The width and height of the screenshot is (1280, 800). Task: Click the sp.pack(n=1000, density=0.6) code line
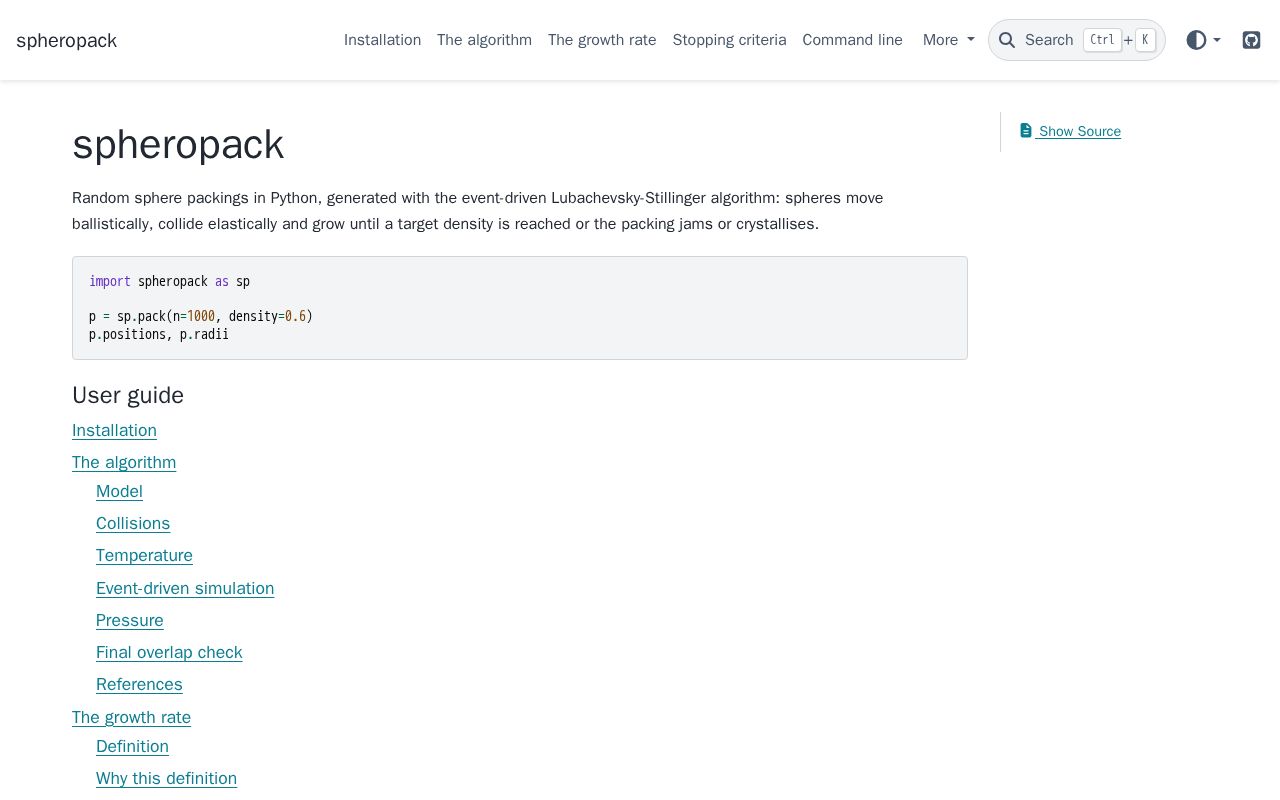(201, 316)
